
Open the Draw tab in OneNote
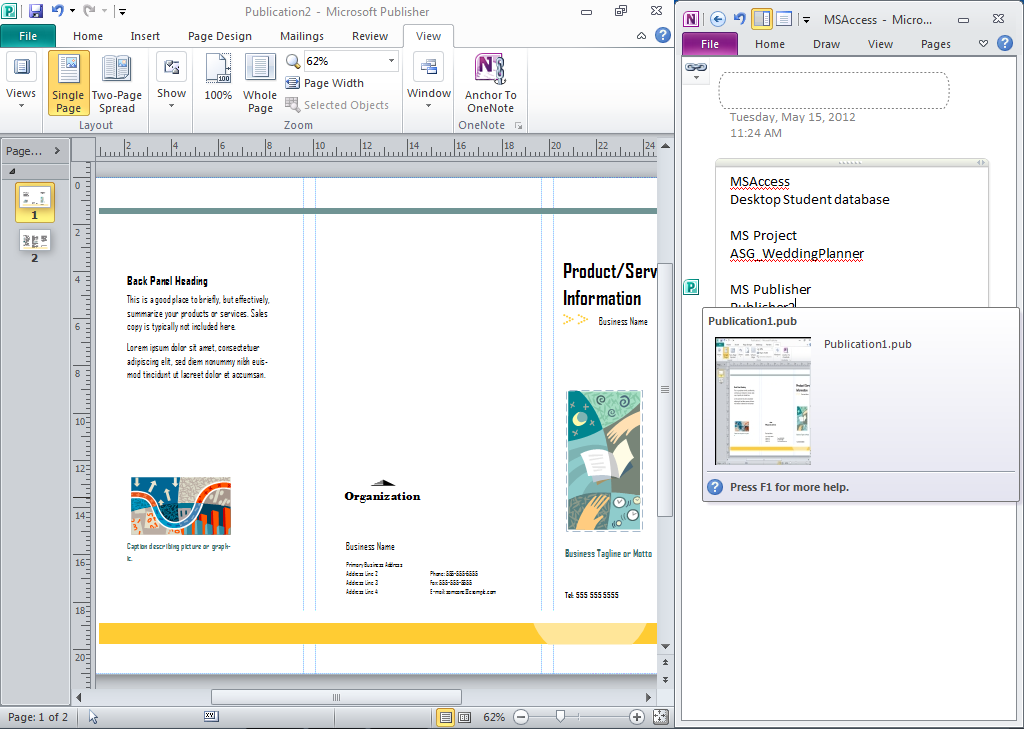pyautogui.click(x=826, y=43)
